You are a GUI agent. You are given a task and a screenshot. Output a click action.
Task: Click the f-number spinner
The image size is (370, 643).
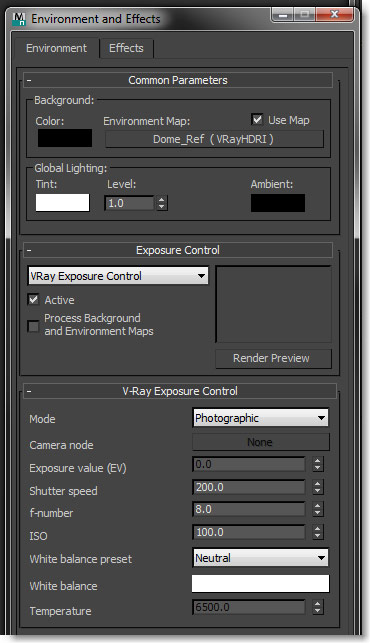(317, 509)
